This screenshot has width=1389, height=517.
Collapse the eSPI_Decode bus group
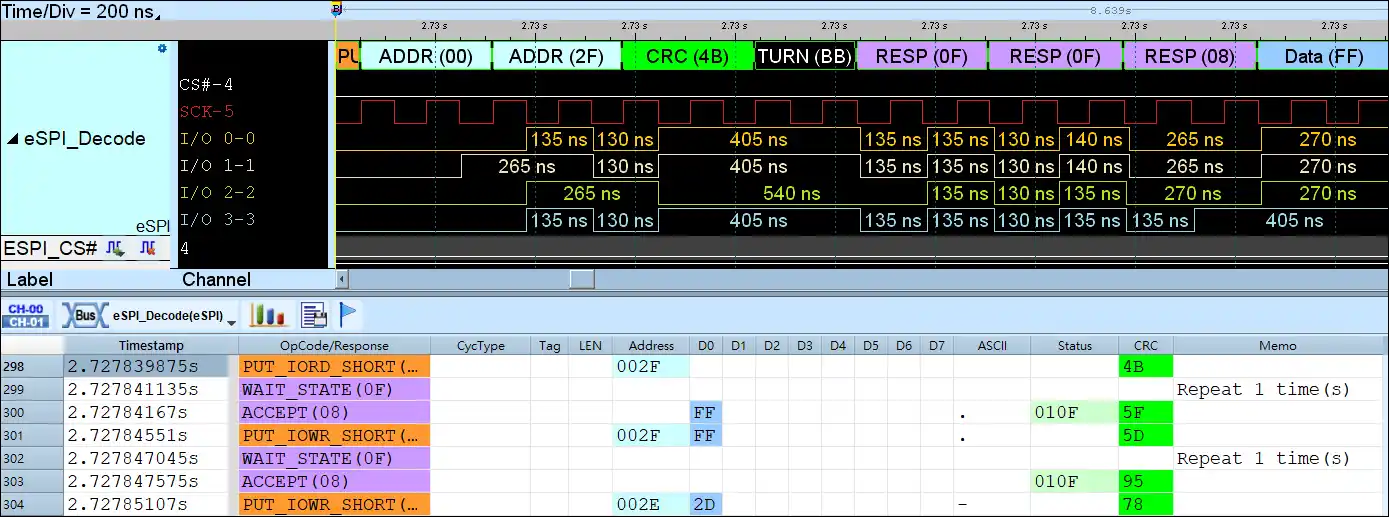pyautogui.click(x=12, y=139)
